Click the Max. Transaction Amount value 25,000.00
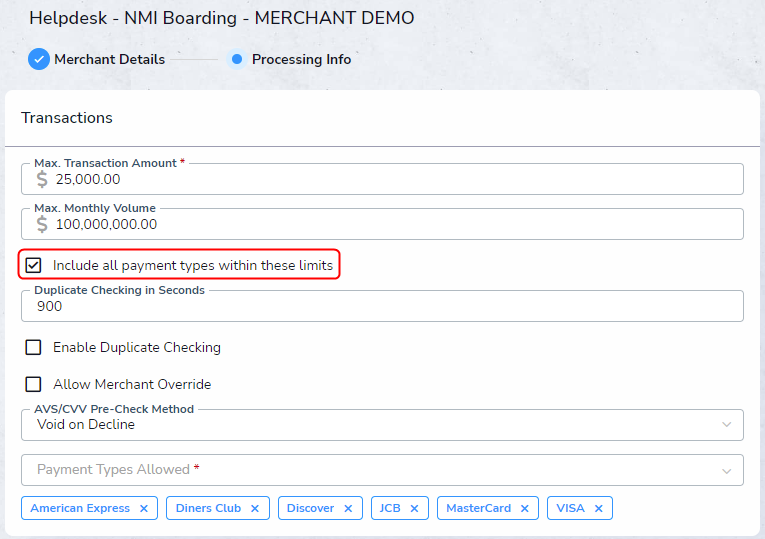The width and height of the screenshot is (765, 539). [88, 179]
